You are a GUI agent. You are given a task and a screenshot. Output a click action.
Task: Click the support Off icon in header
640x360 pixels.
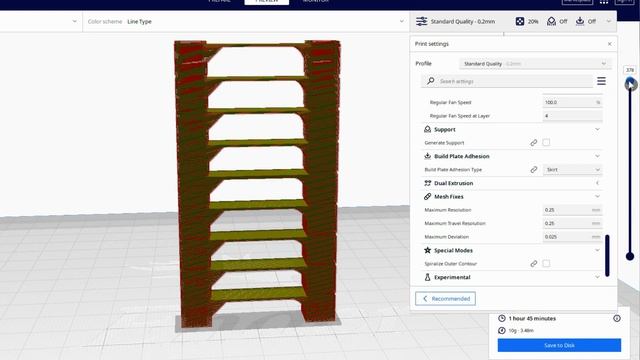pos(551,21)
